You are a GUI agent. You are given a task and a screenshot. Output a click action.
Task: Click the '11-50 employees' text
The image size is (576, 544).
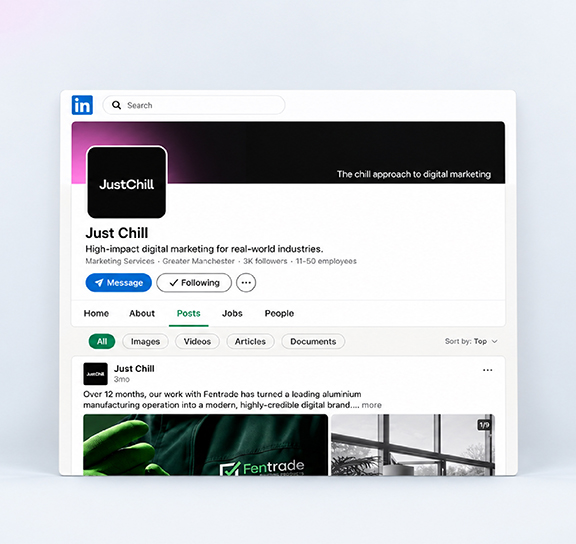pos(326,261)
